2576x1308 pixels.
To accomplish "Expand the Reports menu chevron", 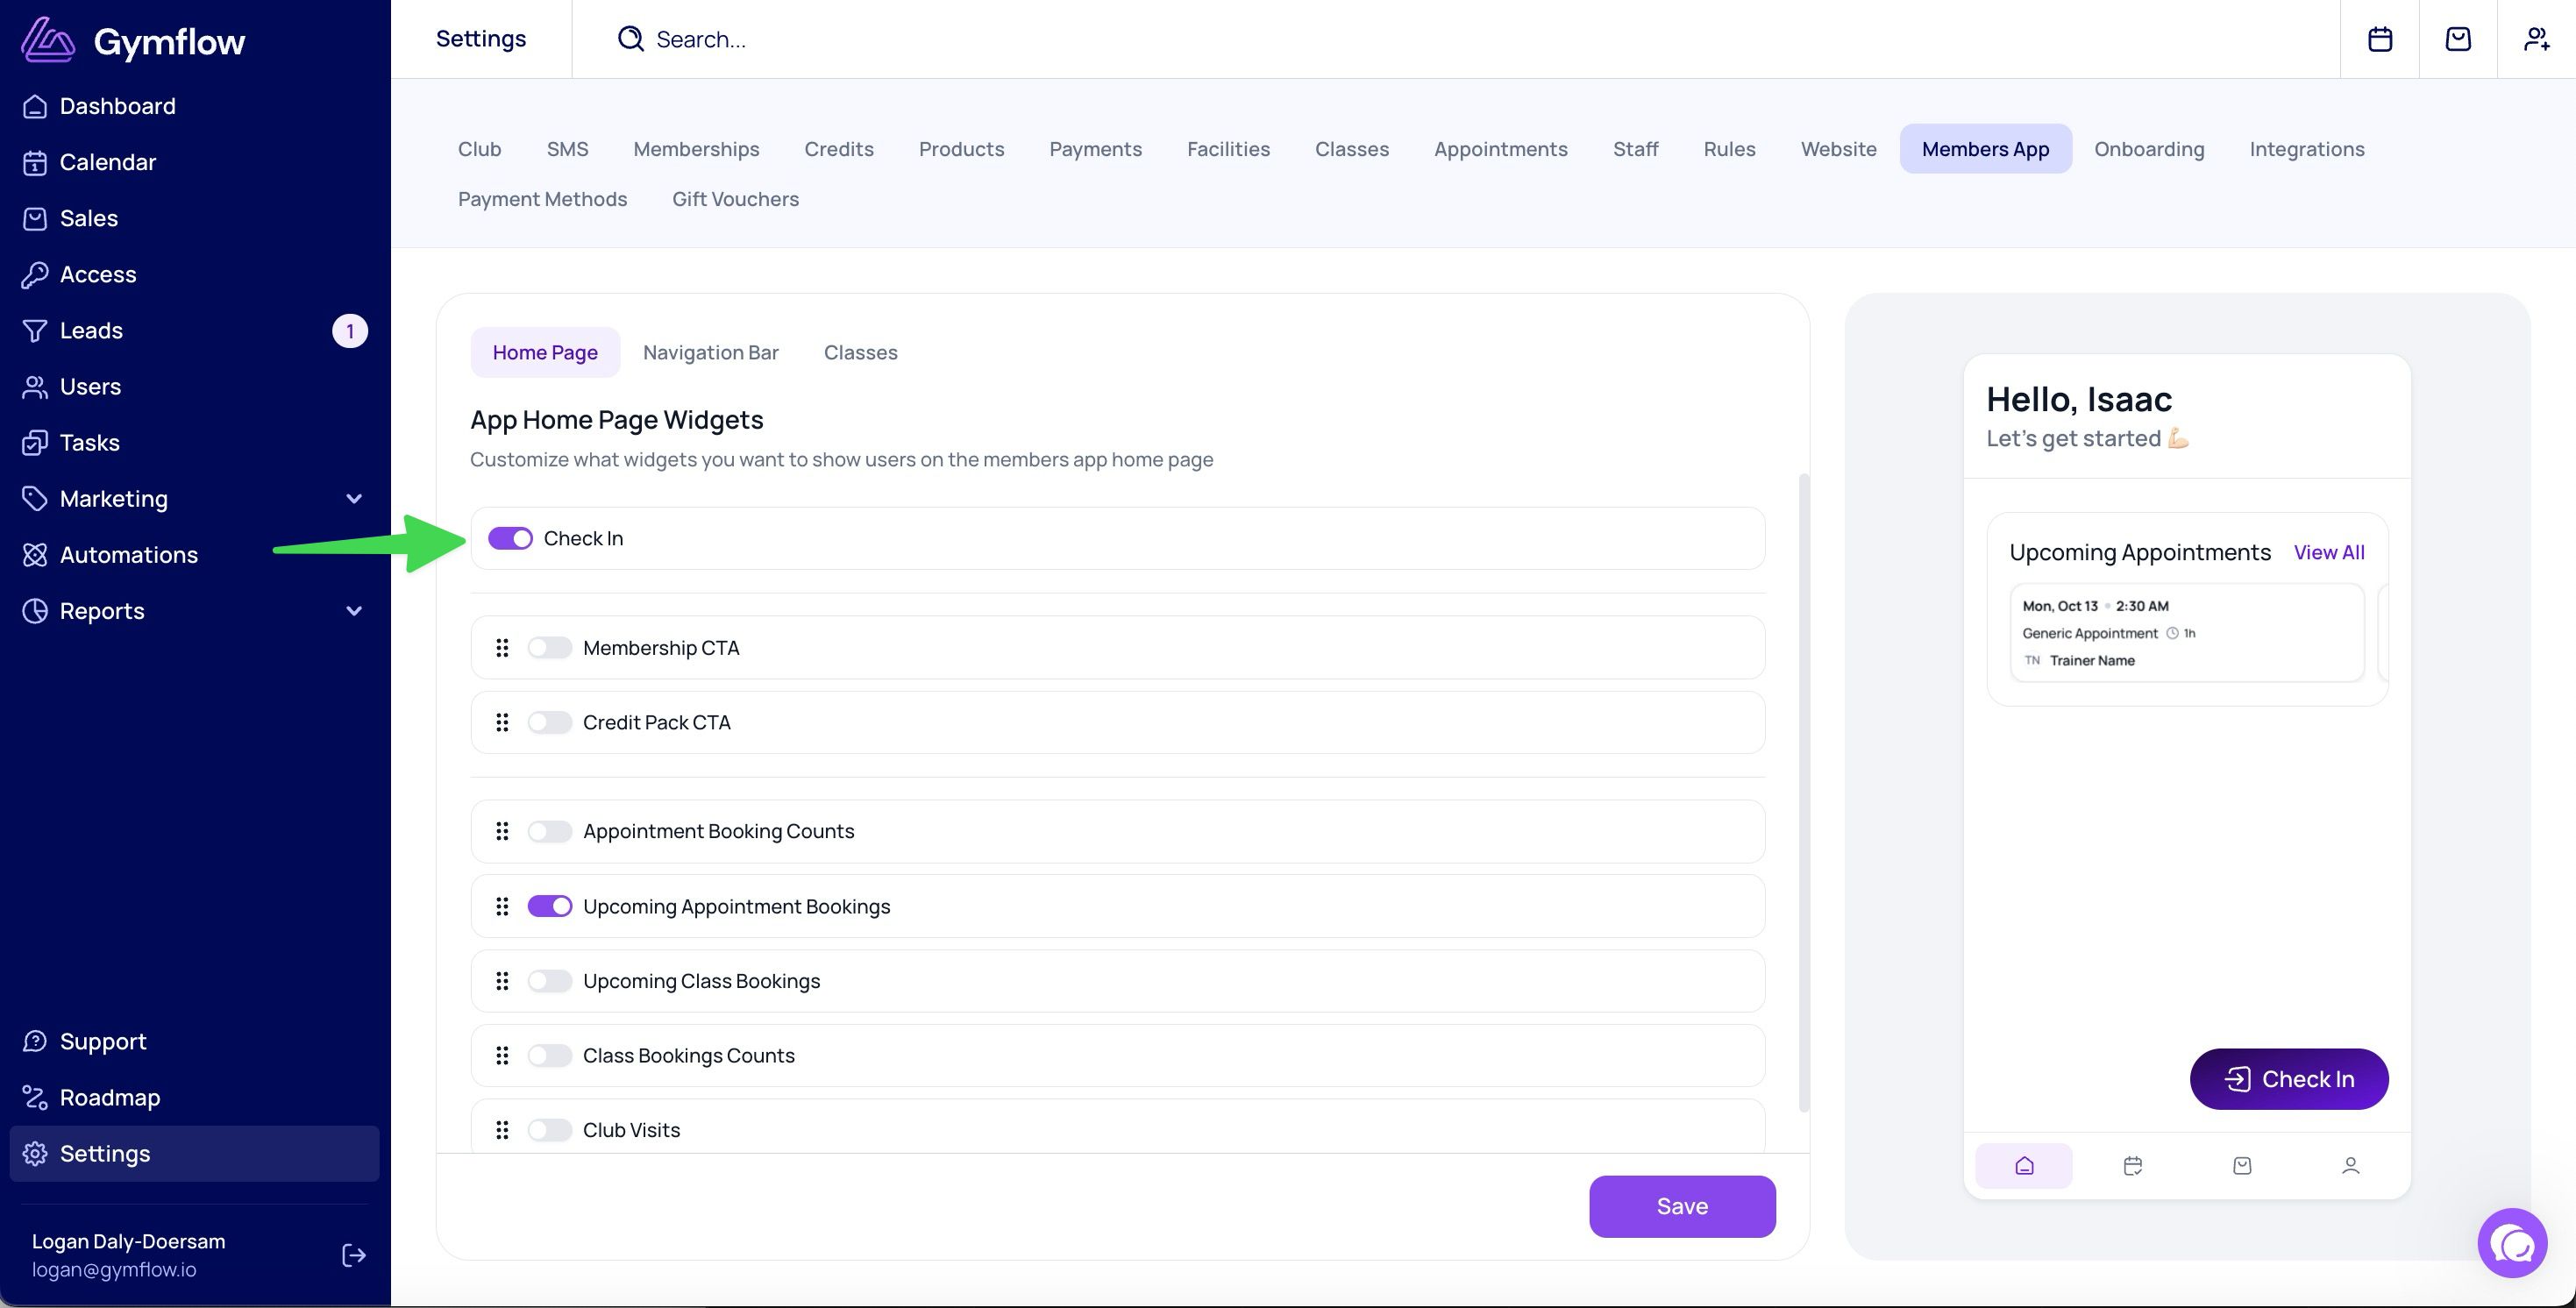I will [354, 611].
